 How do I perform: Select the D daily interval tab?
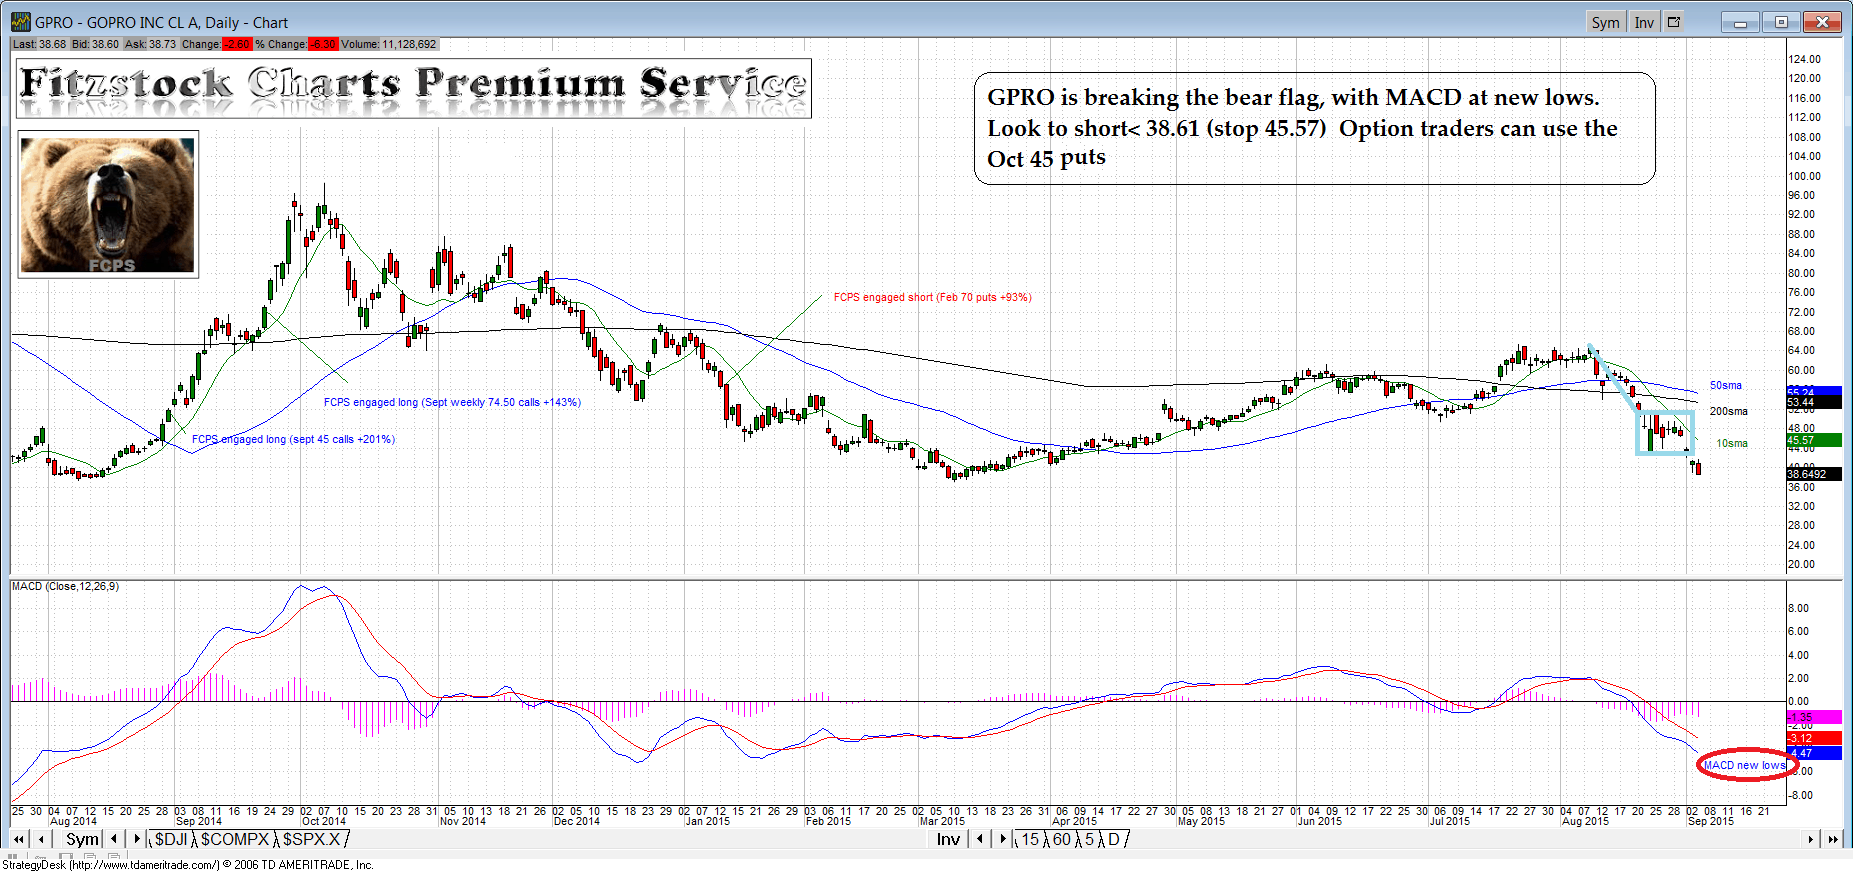[1113, 839]
